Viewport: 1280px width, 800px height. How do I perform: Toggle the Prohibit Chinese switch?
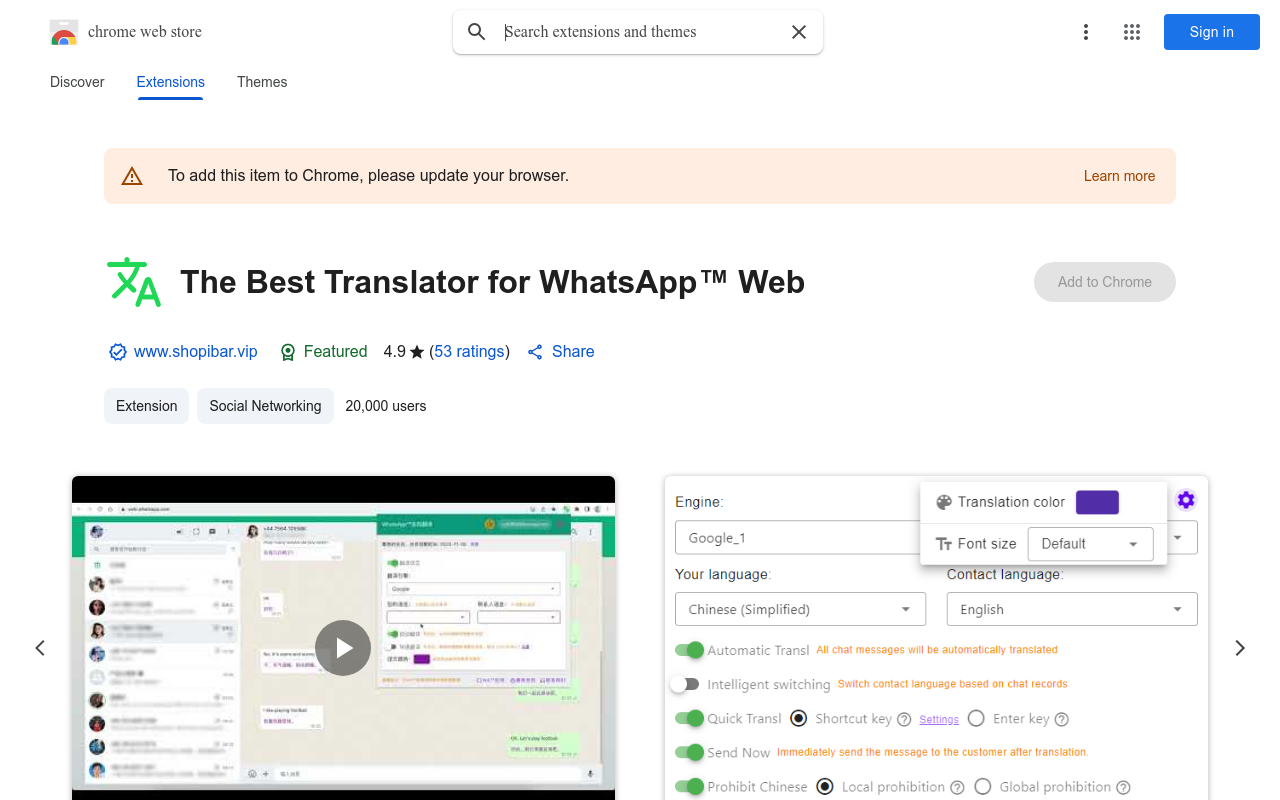click(x=689, y=786)
